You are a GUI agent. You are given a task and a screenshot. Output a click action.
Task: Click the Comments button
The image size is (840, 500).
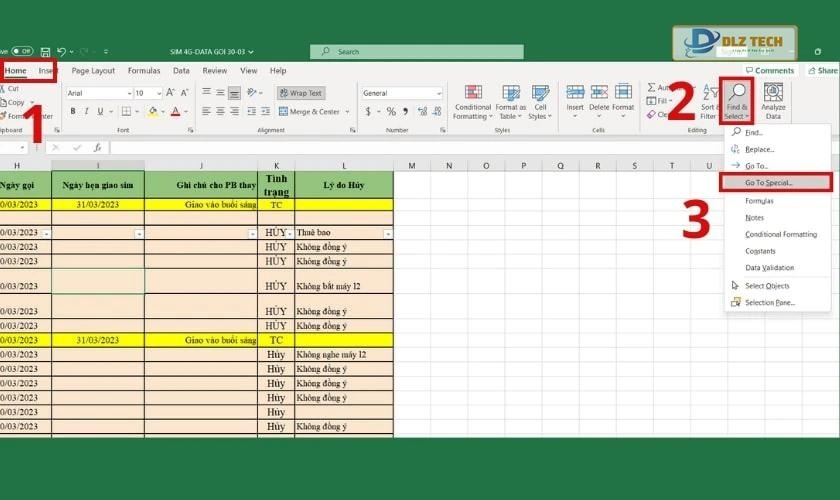(769, 71)
